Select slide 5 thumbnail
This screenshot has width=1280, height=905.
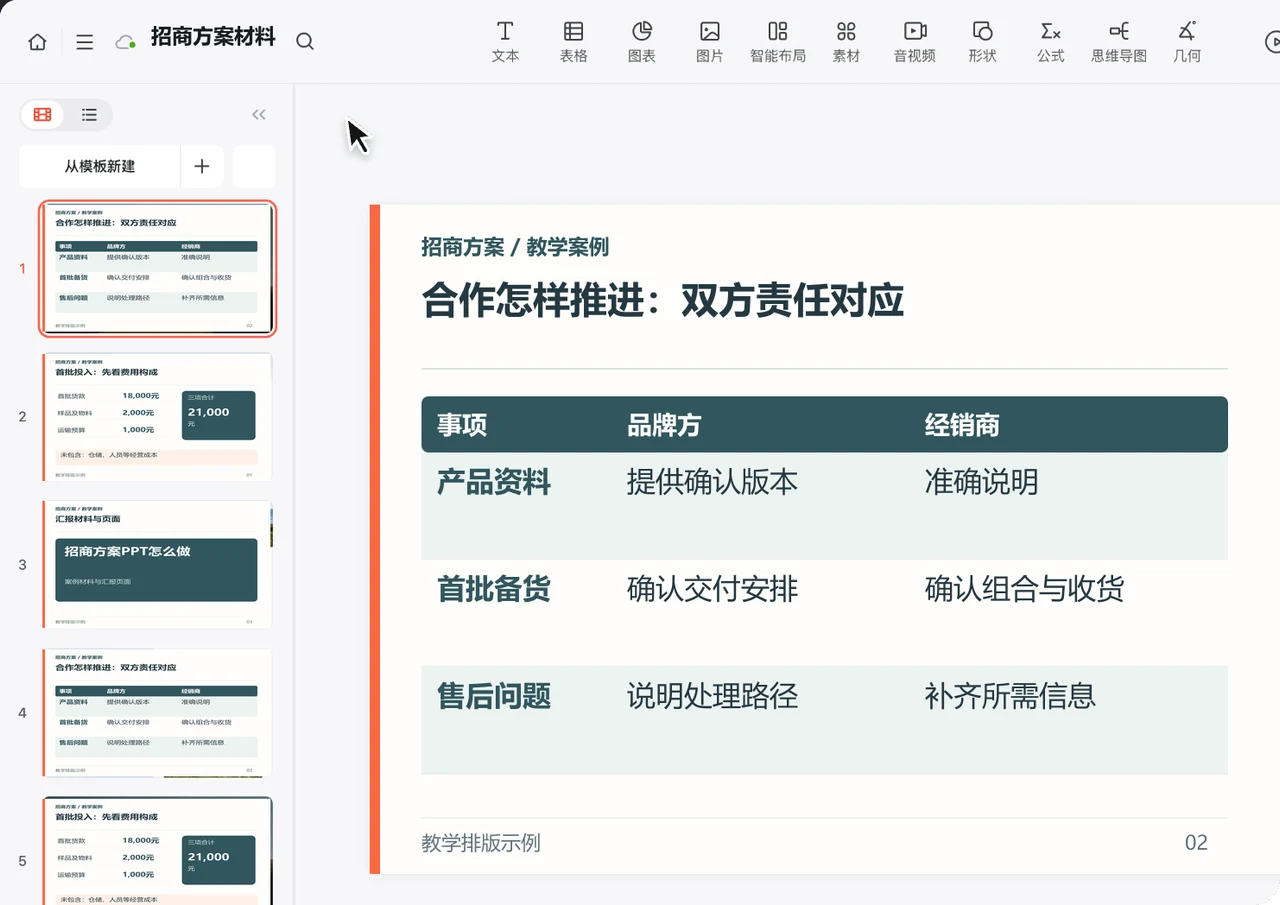[x=158, y=851]
